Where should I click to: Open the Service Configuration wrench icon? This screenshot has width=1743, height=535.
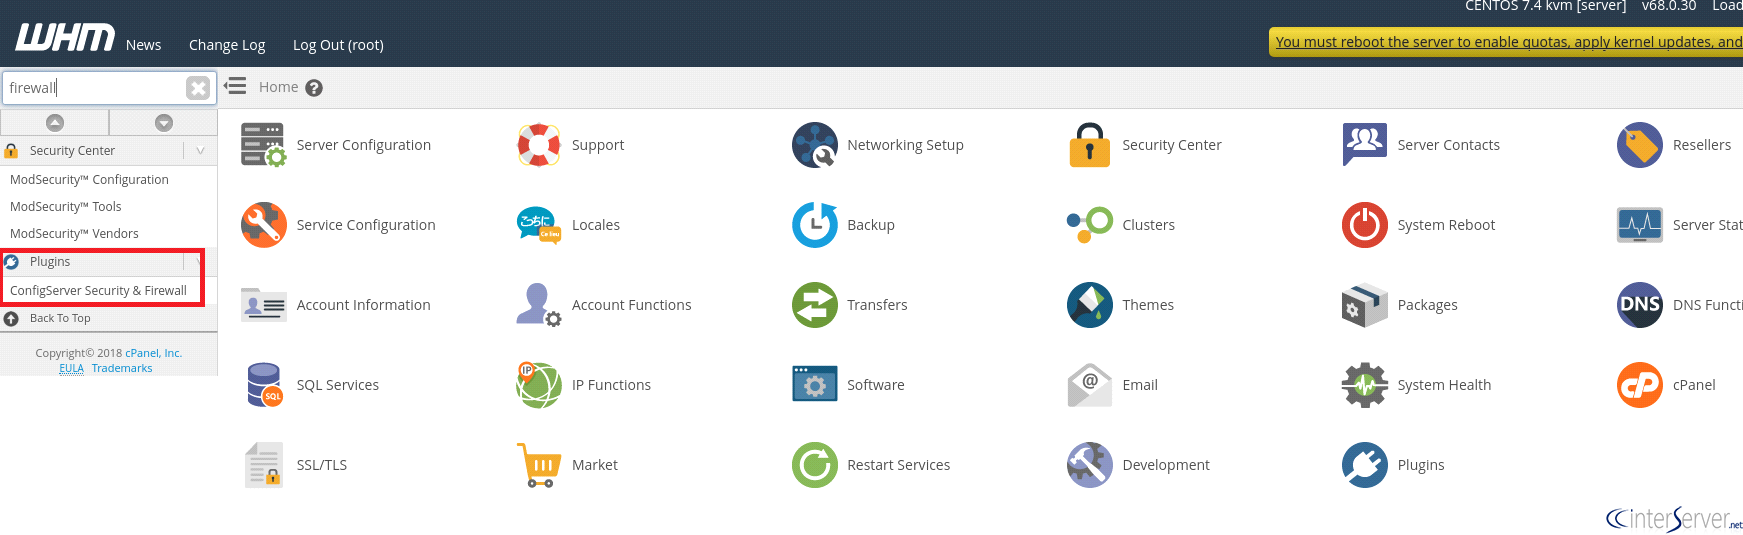264,225
